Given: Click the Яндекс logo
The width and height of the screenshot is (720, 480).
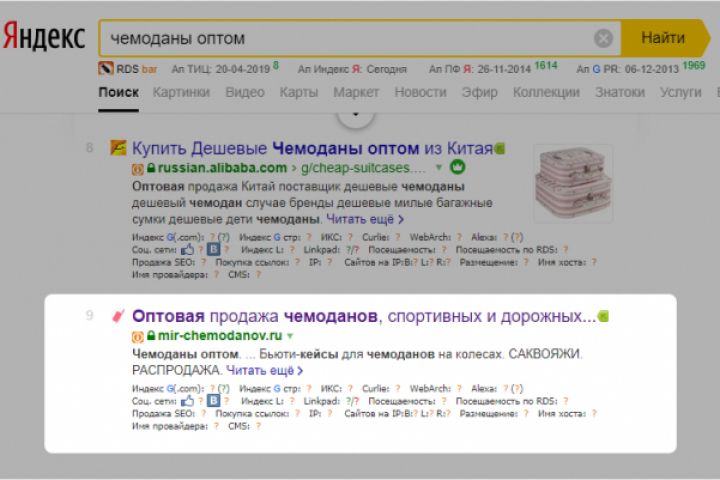Looking at the screenshot, I should tap(44, 37).
